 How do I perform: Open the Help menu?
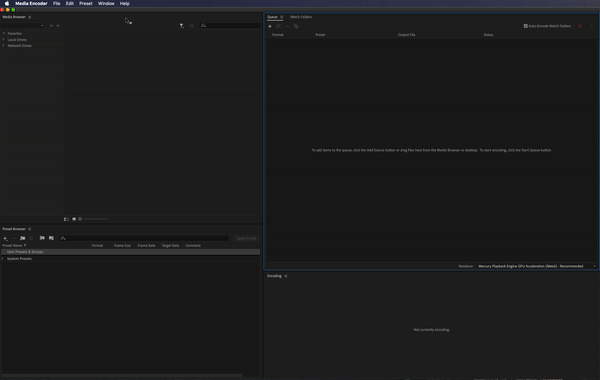point(124,3)
